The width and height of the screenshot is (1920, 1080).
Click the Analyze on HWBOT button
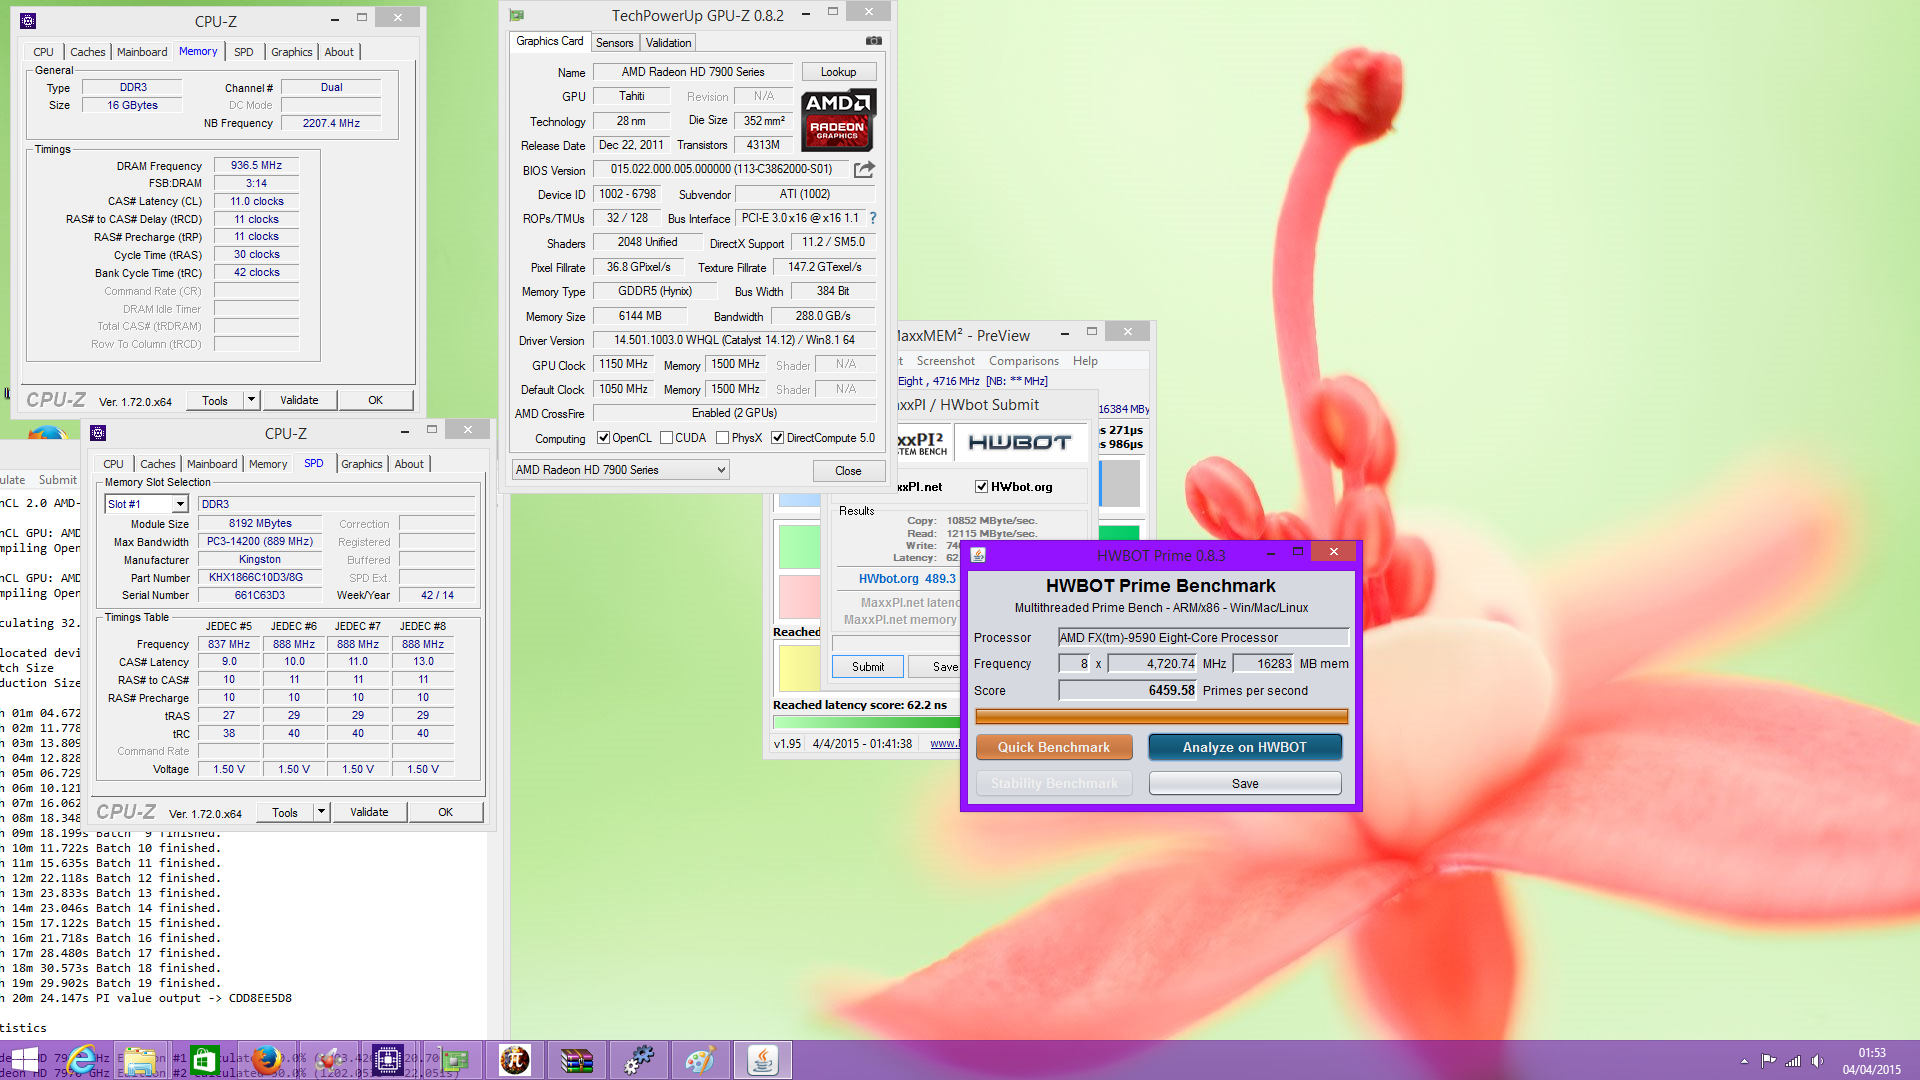1244,747
